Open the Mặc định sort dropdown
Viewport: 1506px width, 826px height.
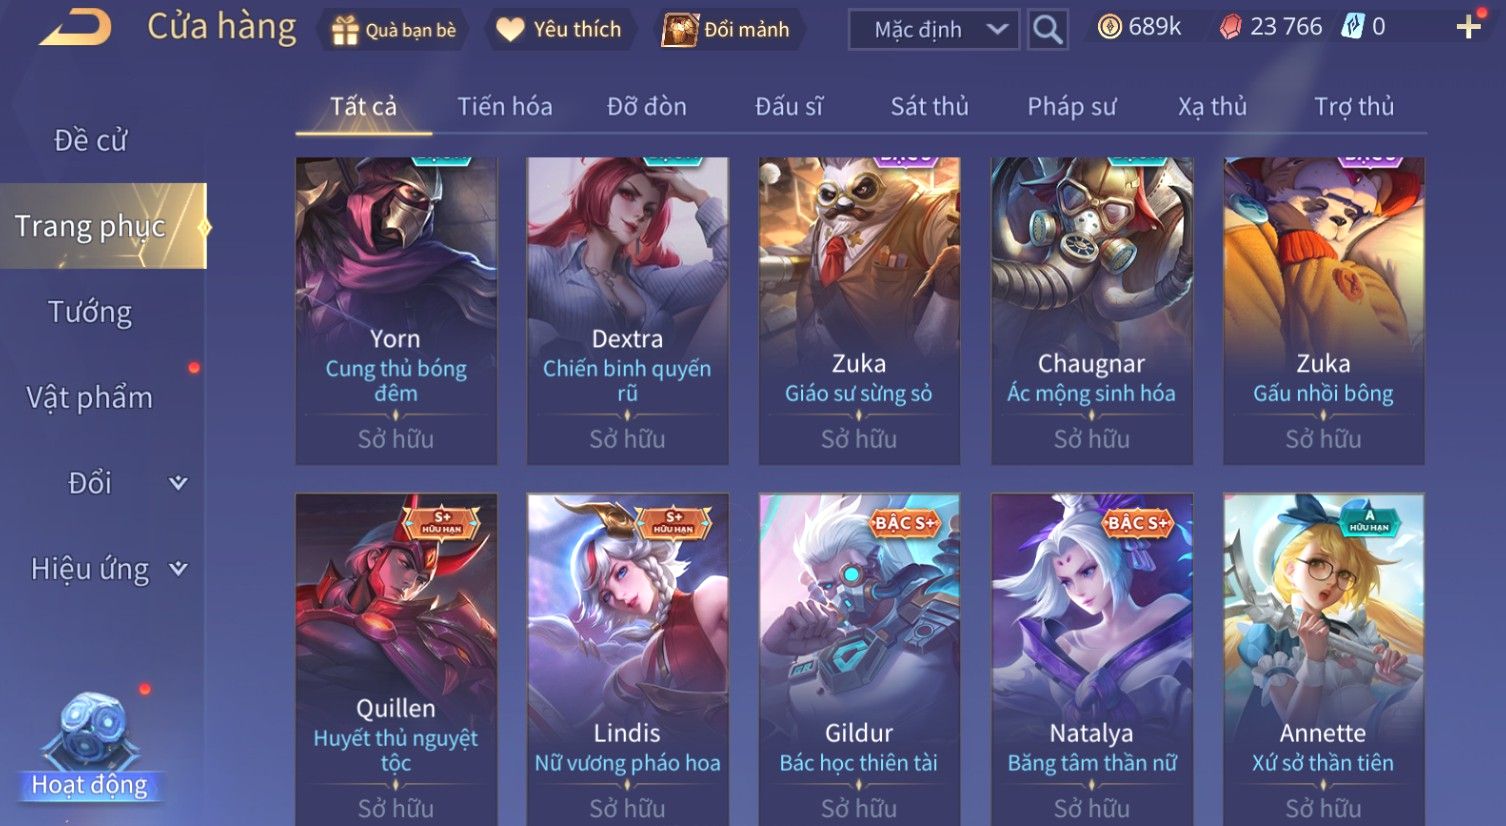click(933, 30)
